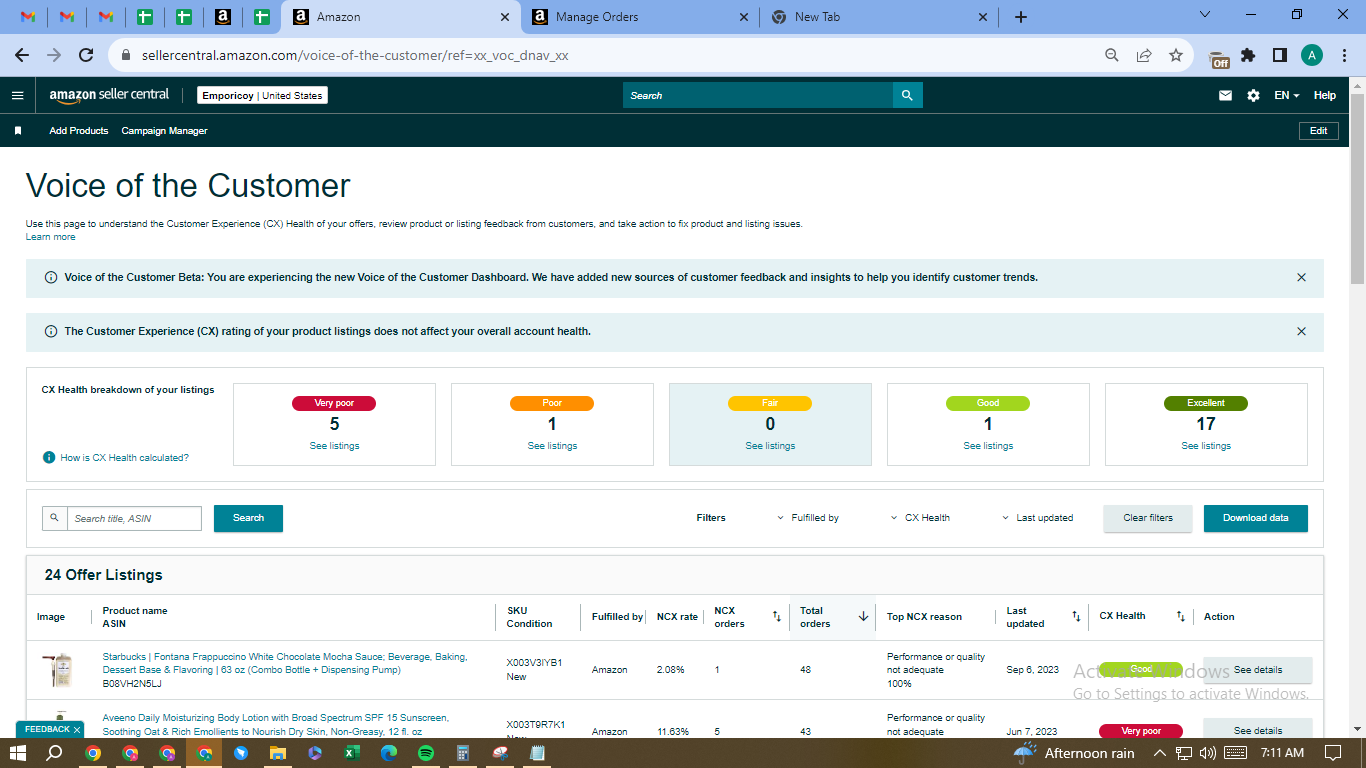Image resolution: width=1366 pixels, height=768 pixels.
Task: Open the mail messages icon in the header
Action: [x=1225, y=96]
